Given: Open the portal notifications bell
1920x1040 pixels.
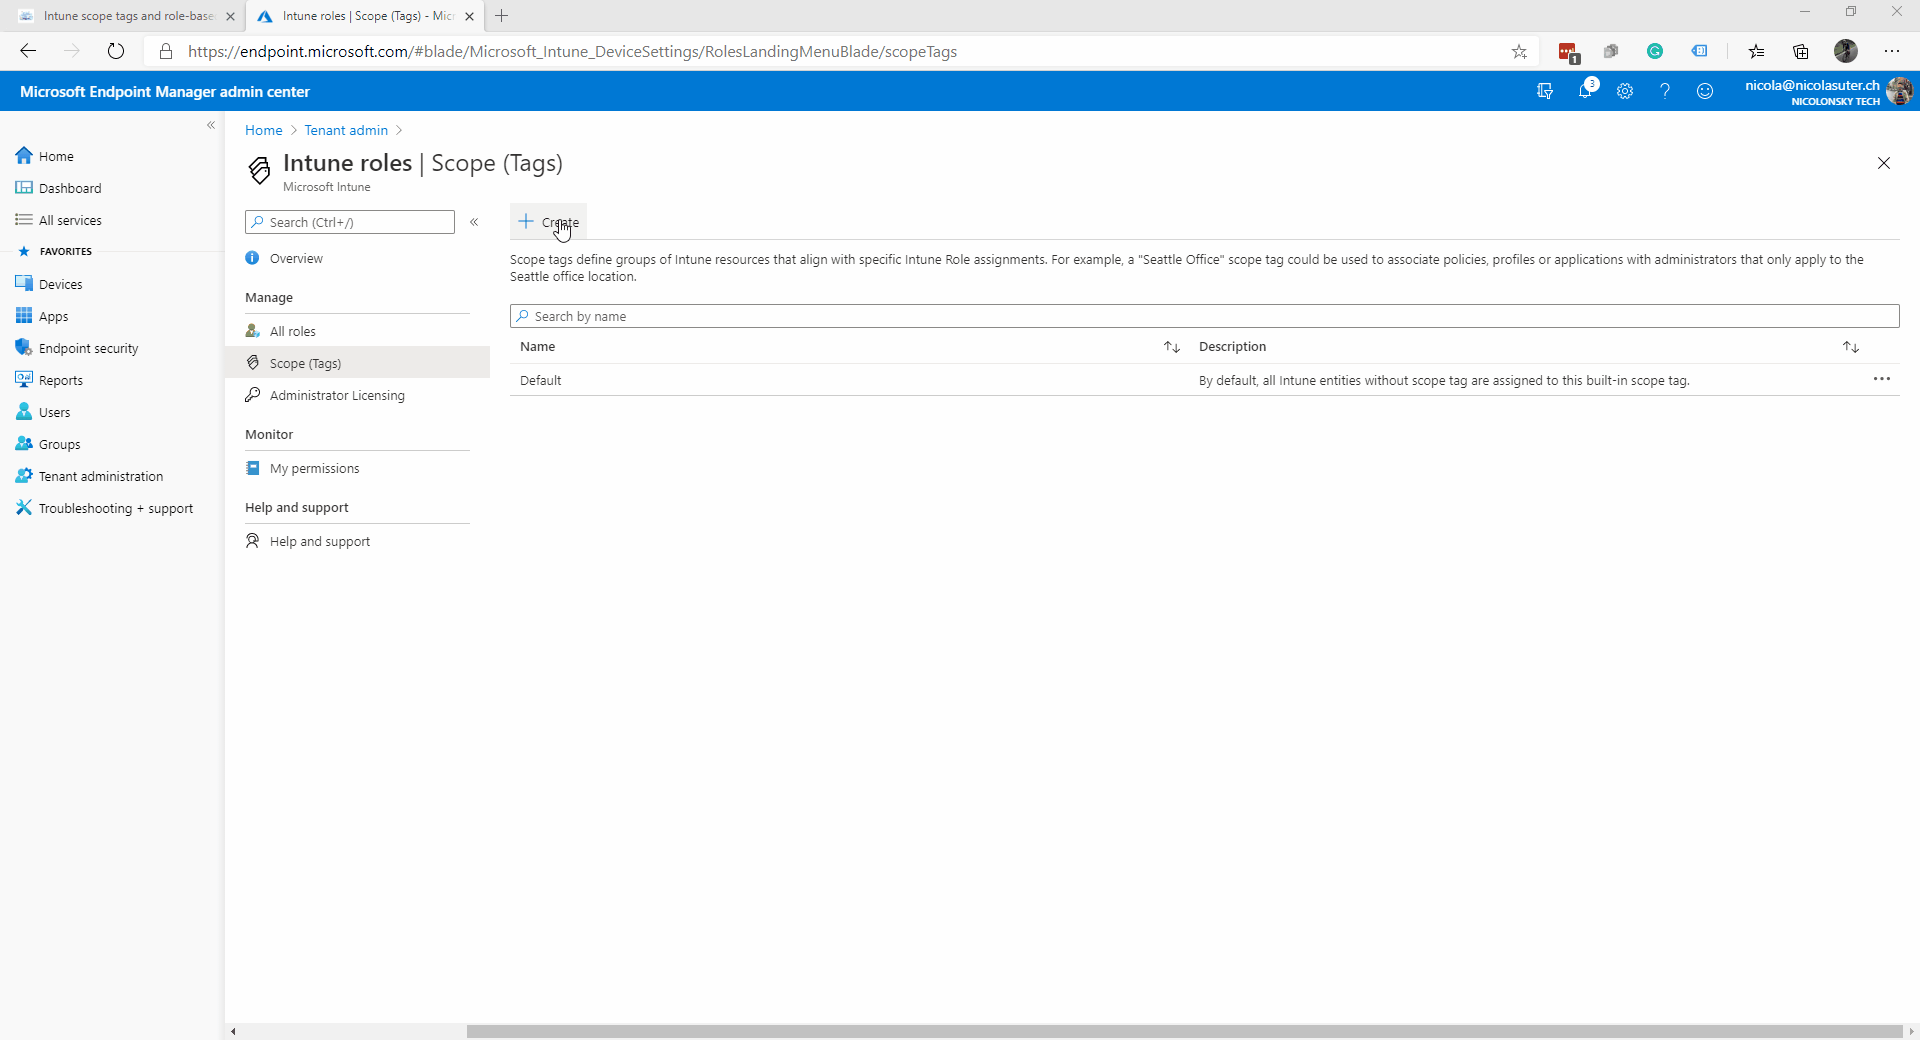Looking at the screenshot, I should tap(1586, 91).
